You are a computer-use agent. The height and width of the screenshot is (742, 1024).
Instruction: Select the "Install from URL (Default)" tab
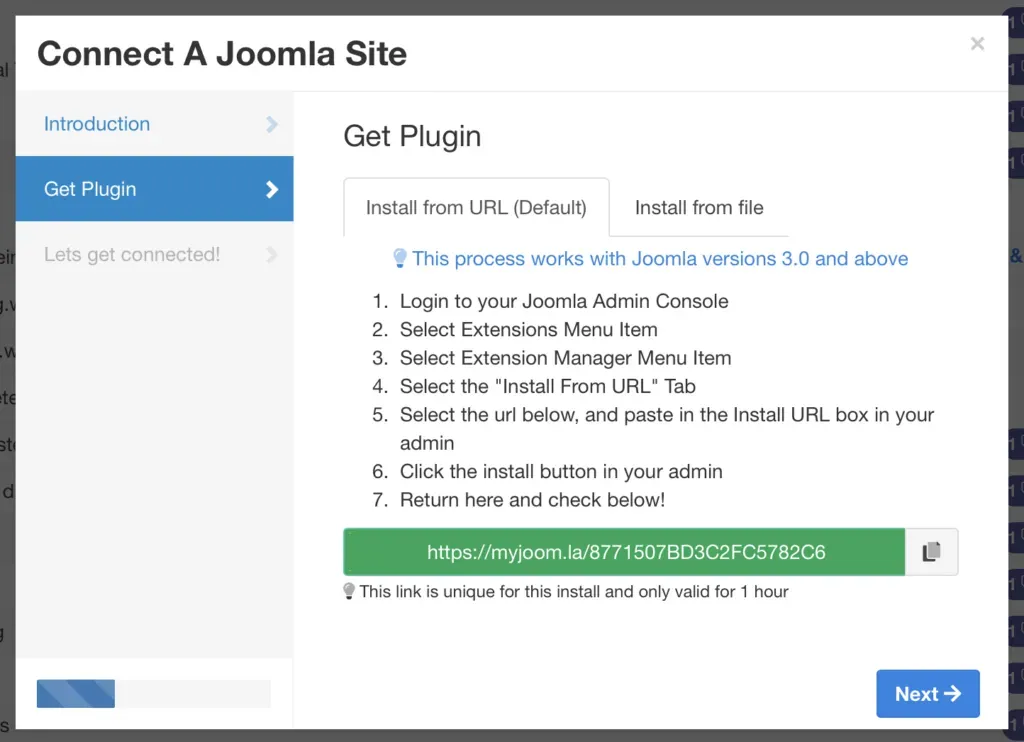click(x=476, y=207)
